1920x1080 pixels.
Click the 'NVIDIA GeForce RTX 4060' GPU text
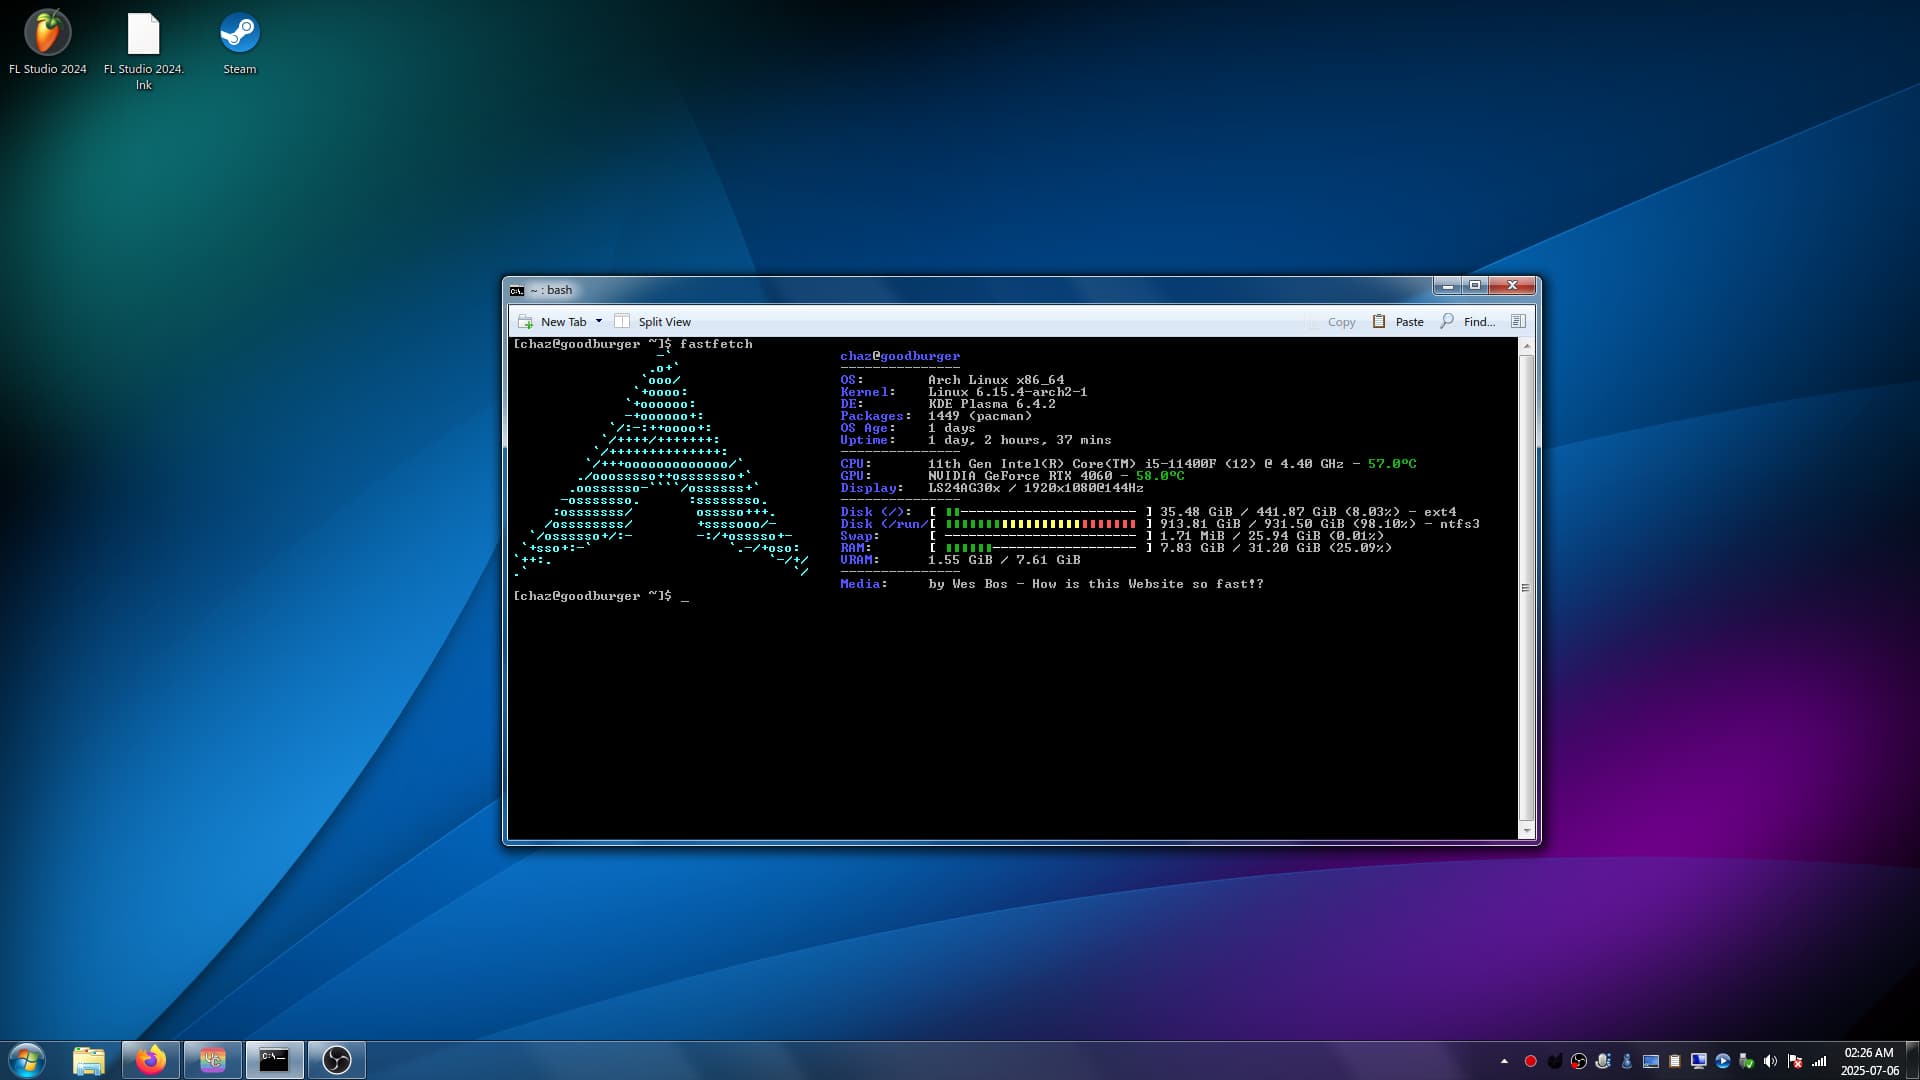coord(1020,476)
